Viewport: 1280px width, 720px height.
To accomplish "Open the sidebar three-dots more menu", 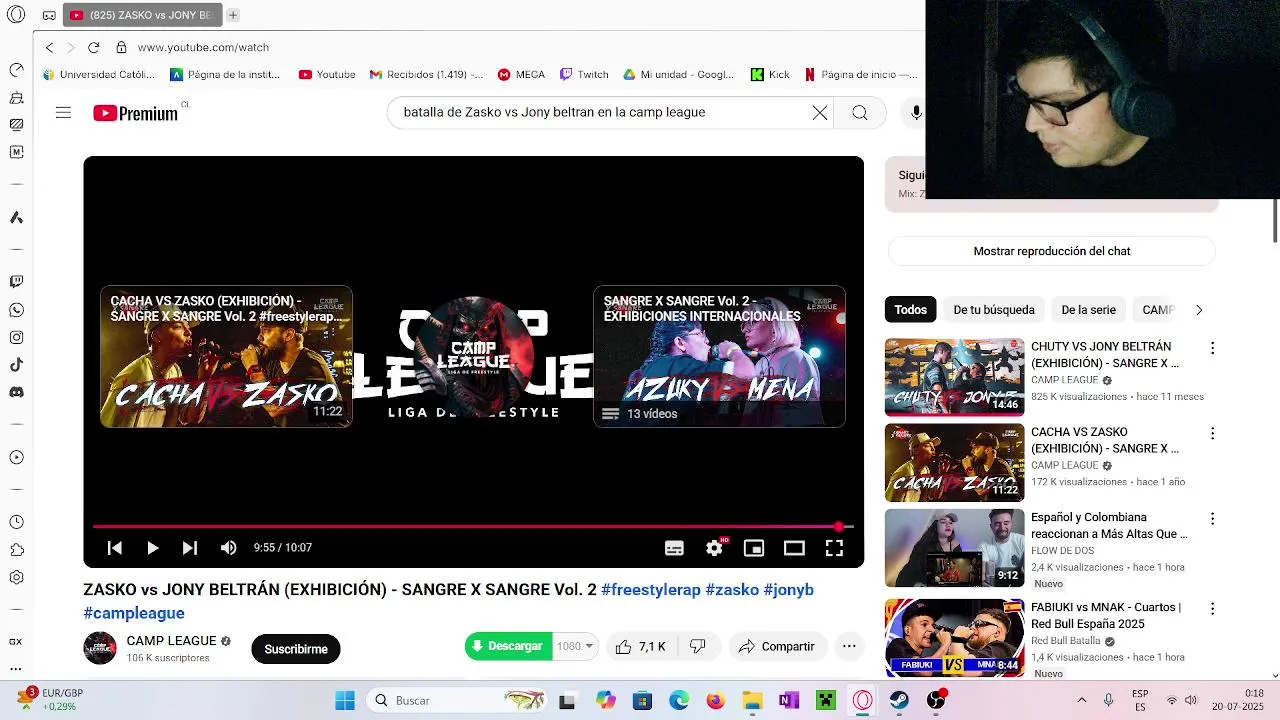I will pyautogui.click(x=16, y=668).
